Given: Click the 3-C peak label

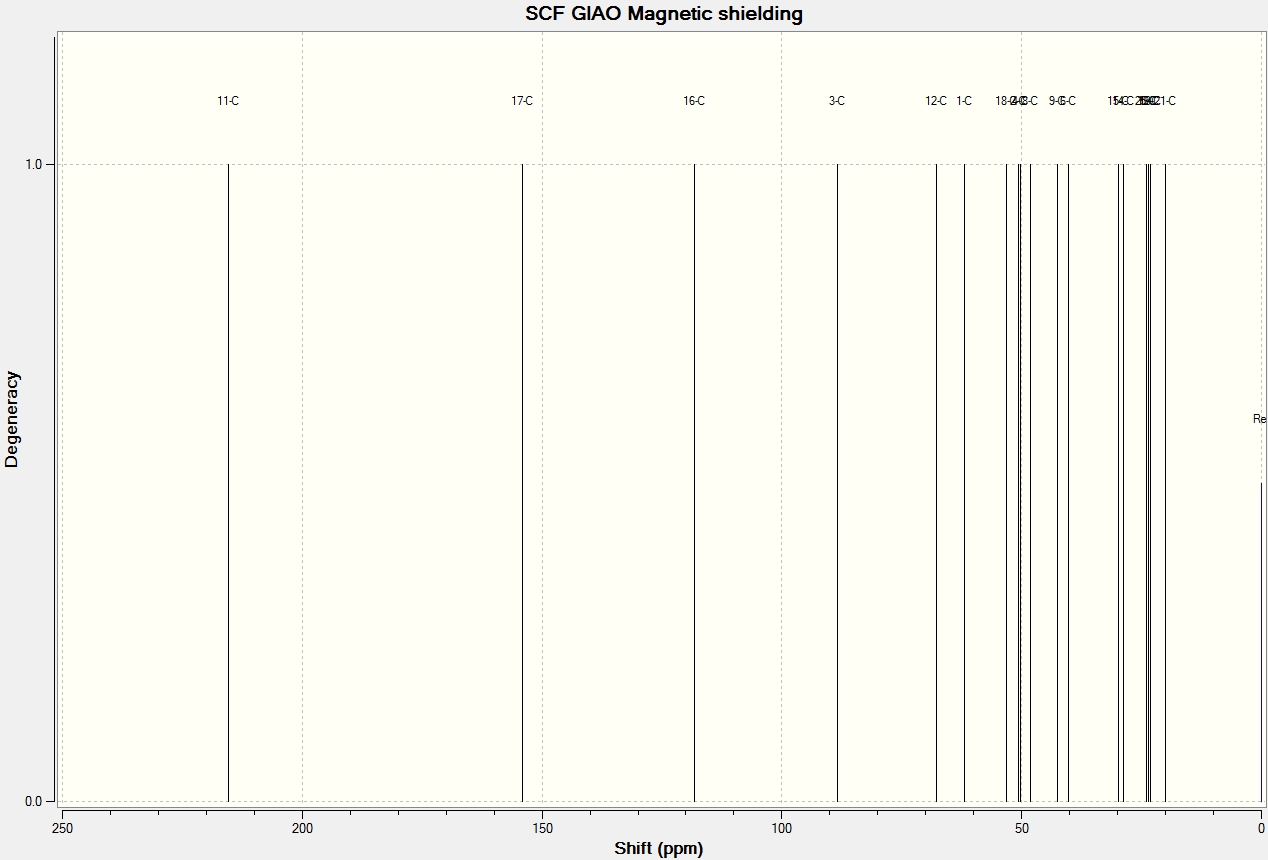Looking at the screenshot, I should (x=837, y=101).
